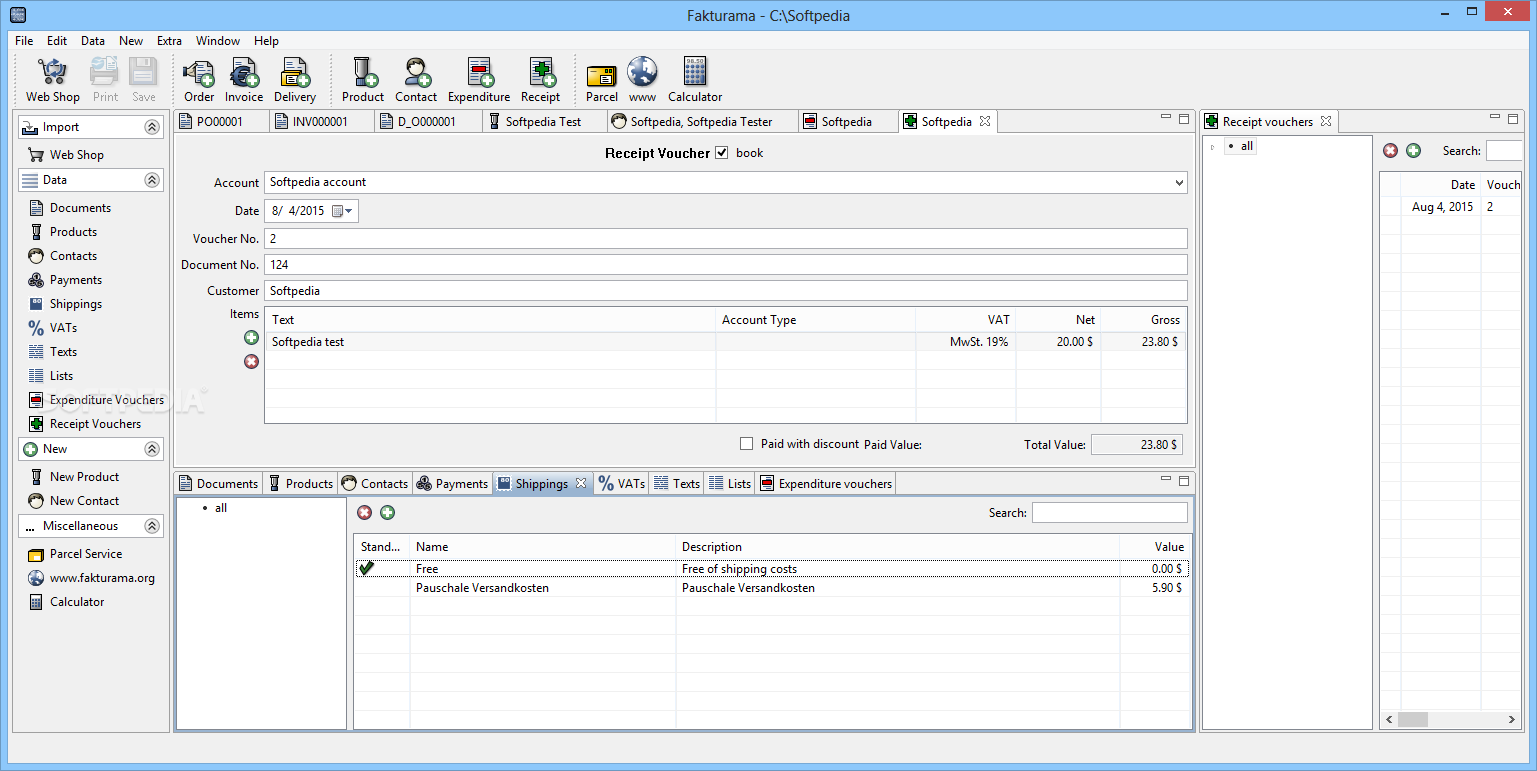
Task: Launch the Calculator from the toolbar
Action: pyautogui.click(x=695, y=79)
